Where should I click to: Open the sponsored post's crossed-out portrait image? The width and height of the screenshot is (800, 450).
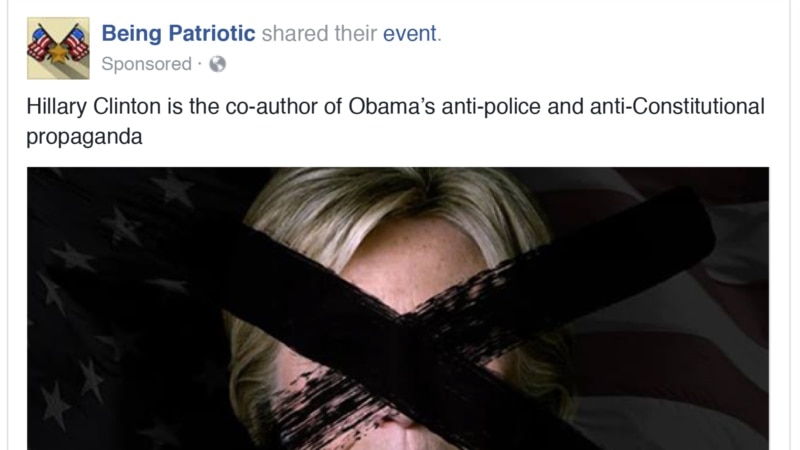[x=398, y=309]
